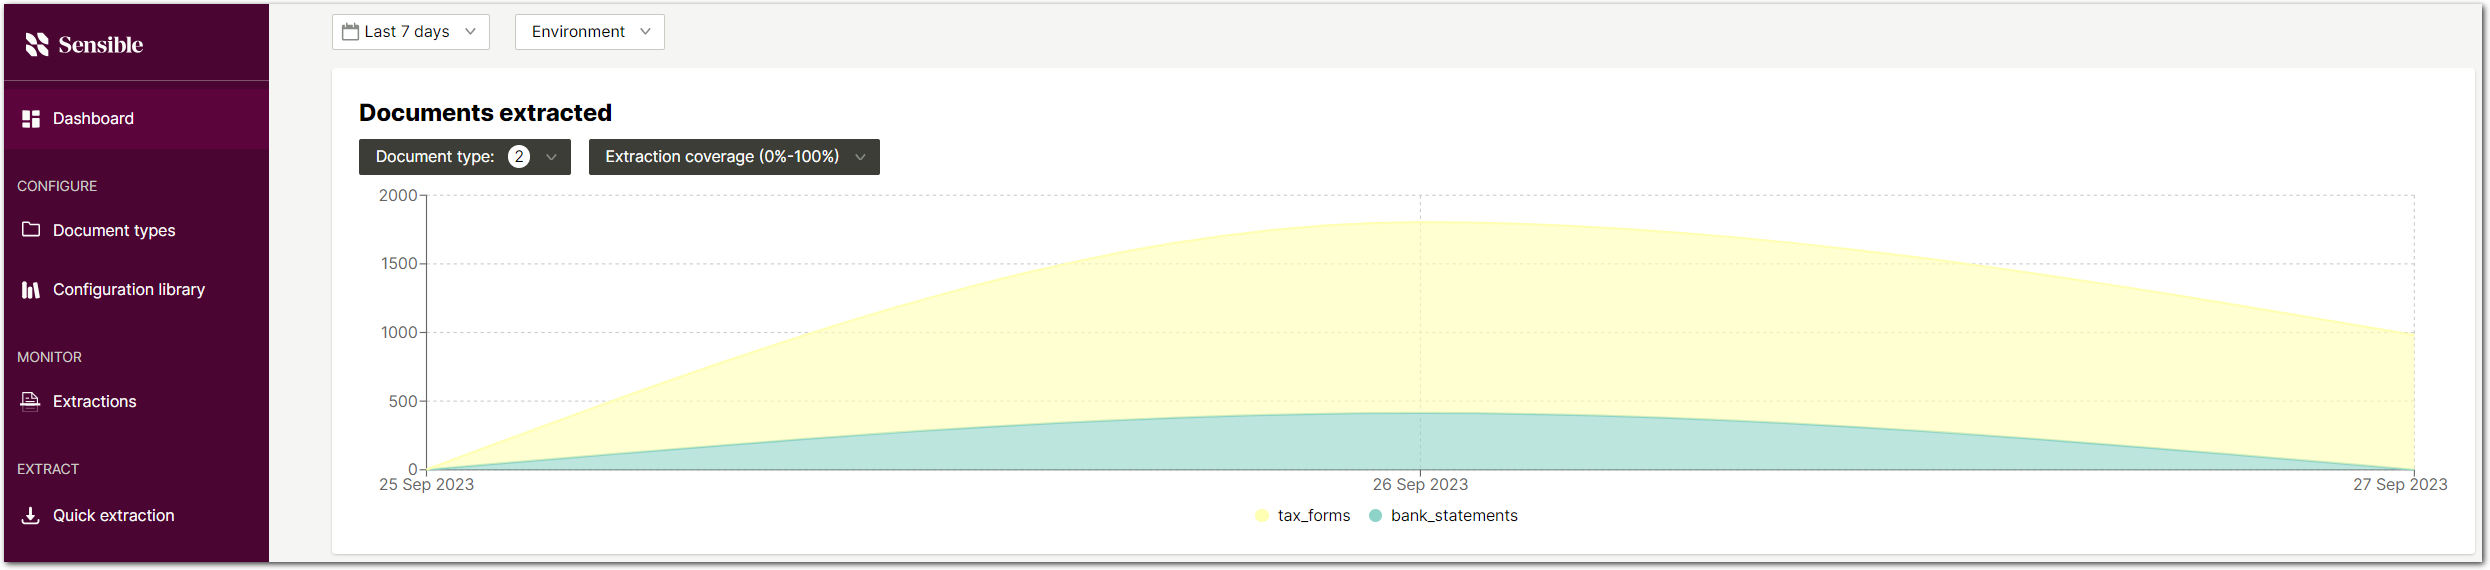2490x570 pixels.
Task: Click the EXTRACT section label
Action: click(x=48, y=470)
